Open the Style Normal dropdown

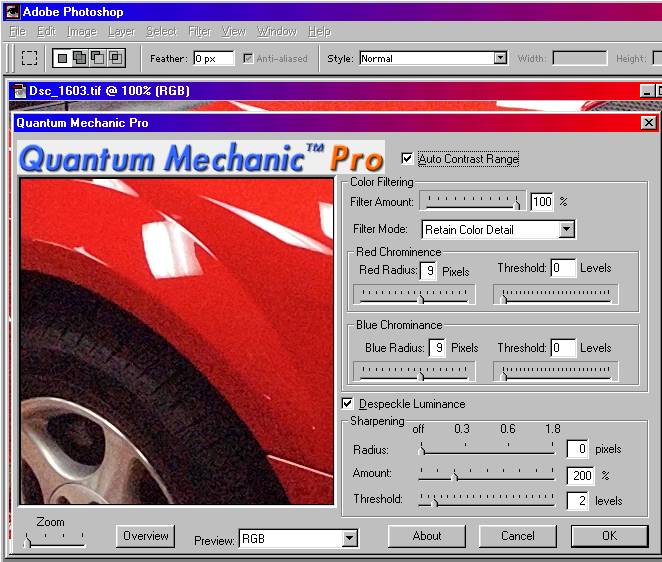500,57
